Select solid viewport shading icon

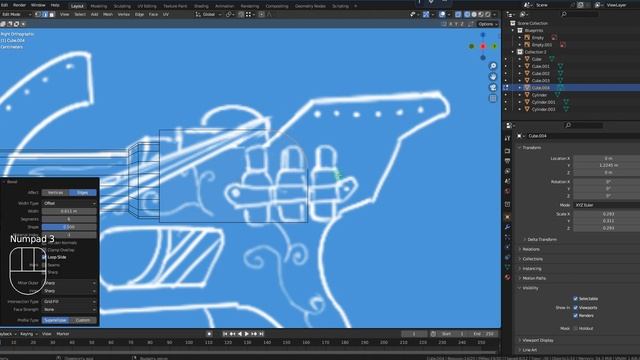(x=474, y=14)
